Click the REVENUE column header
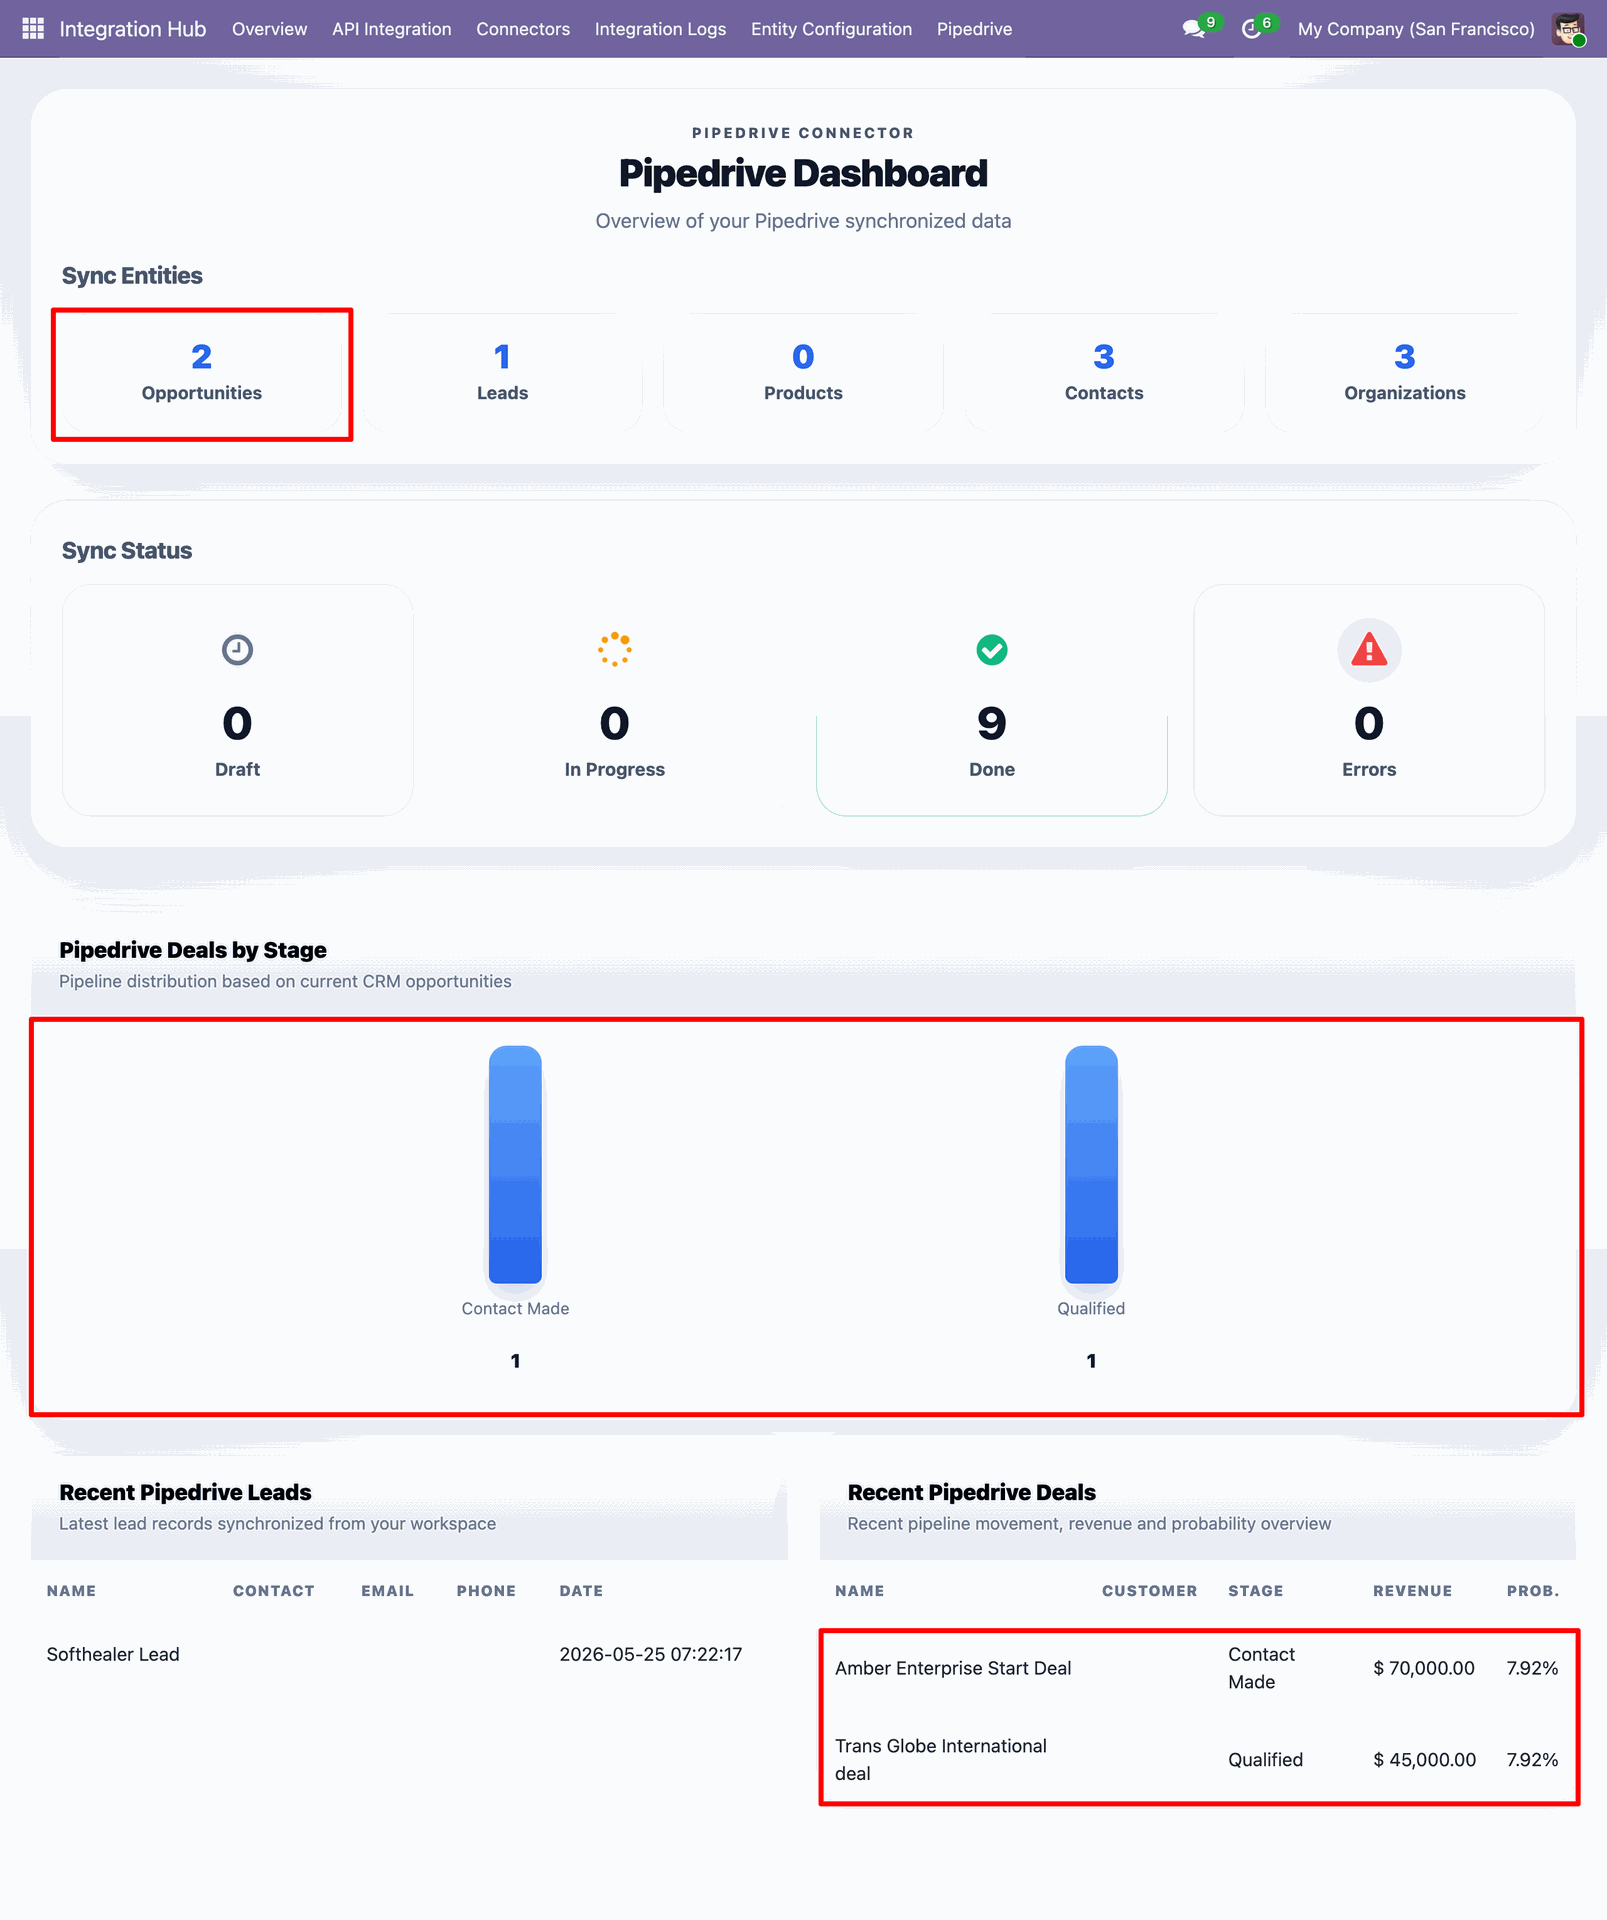The width and height of the screenshot is (1607, 1920). pos(1412,1591)
